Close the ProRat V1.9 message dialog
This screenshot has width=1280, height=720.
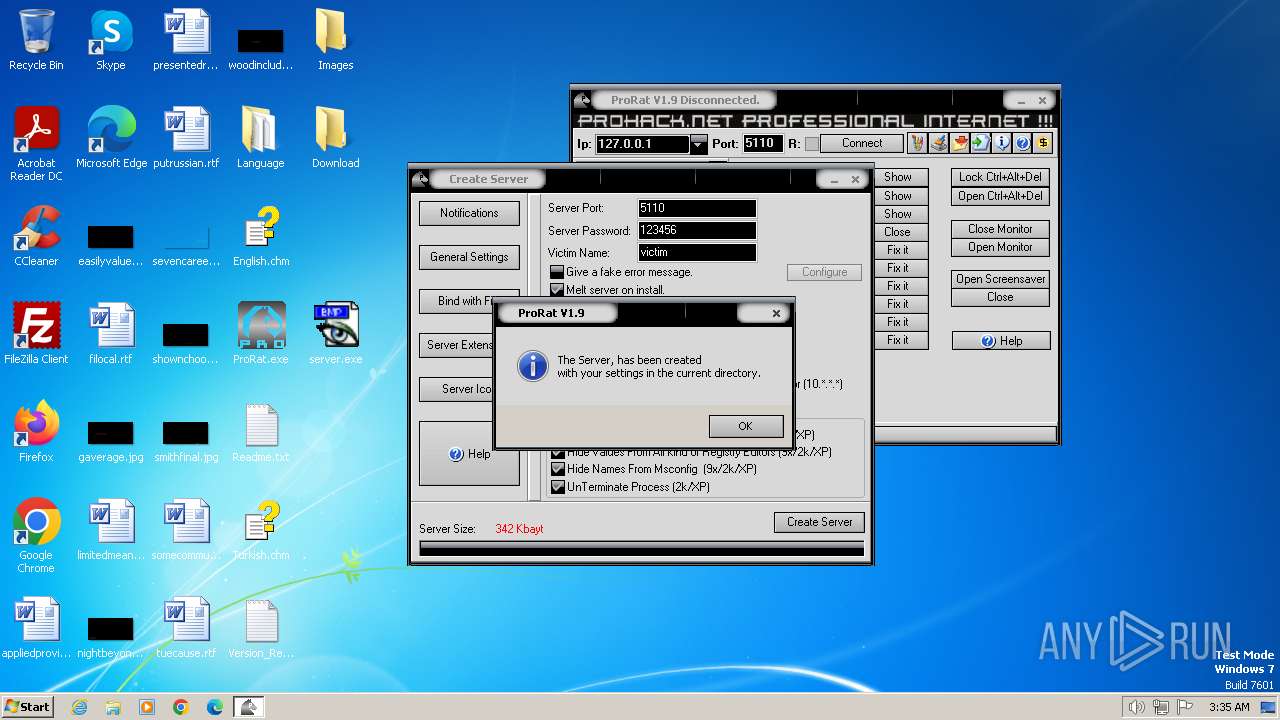[776, 313]
